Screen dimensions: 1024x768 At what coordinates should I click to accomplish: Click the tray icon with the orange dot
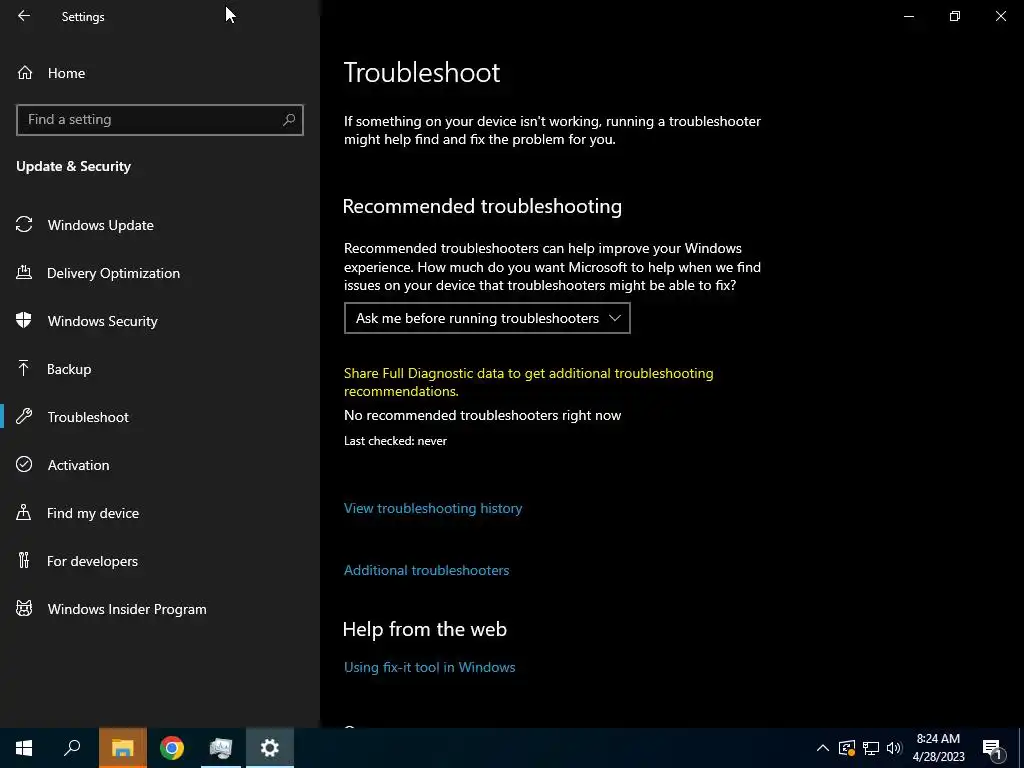846,748
